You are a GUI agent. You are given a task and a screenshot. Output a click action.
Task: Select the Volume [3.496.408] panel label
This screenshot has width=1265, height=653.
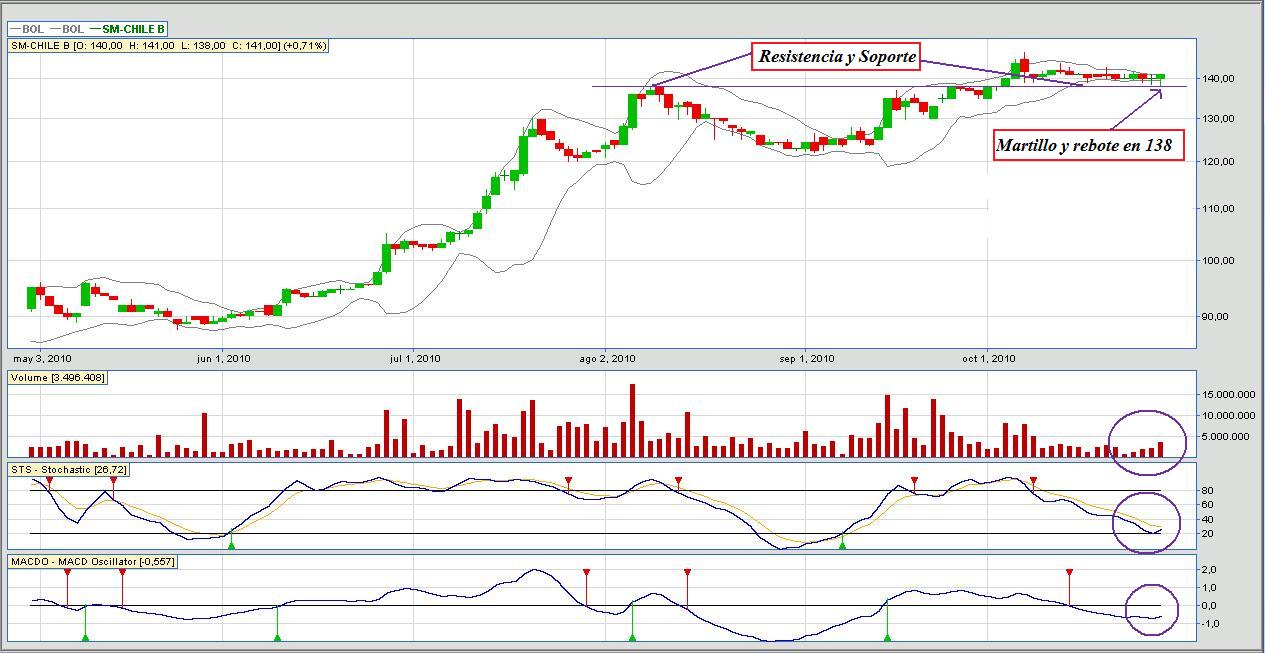(58, 378)
